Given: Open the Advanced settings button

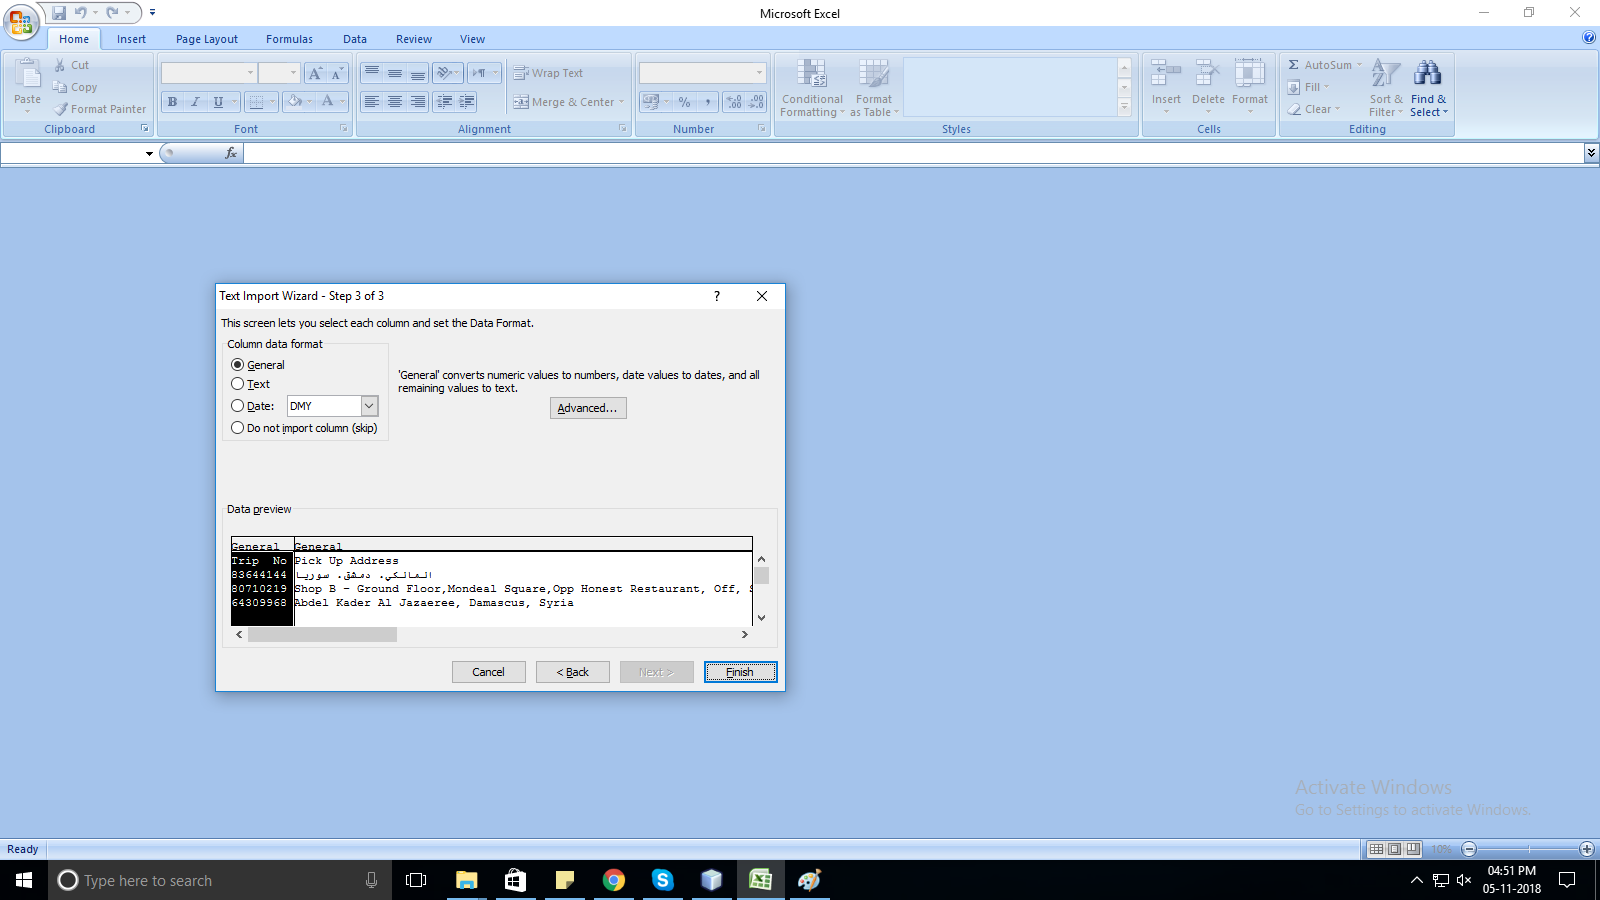Looking at the screenshot, I should [x=588, y=408].
